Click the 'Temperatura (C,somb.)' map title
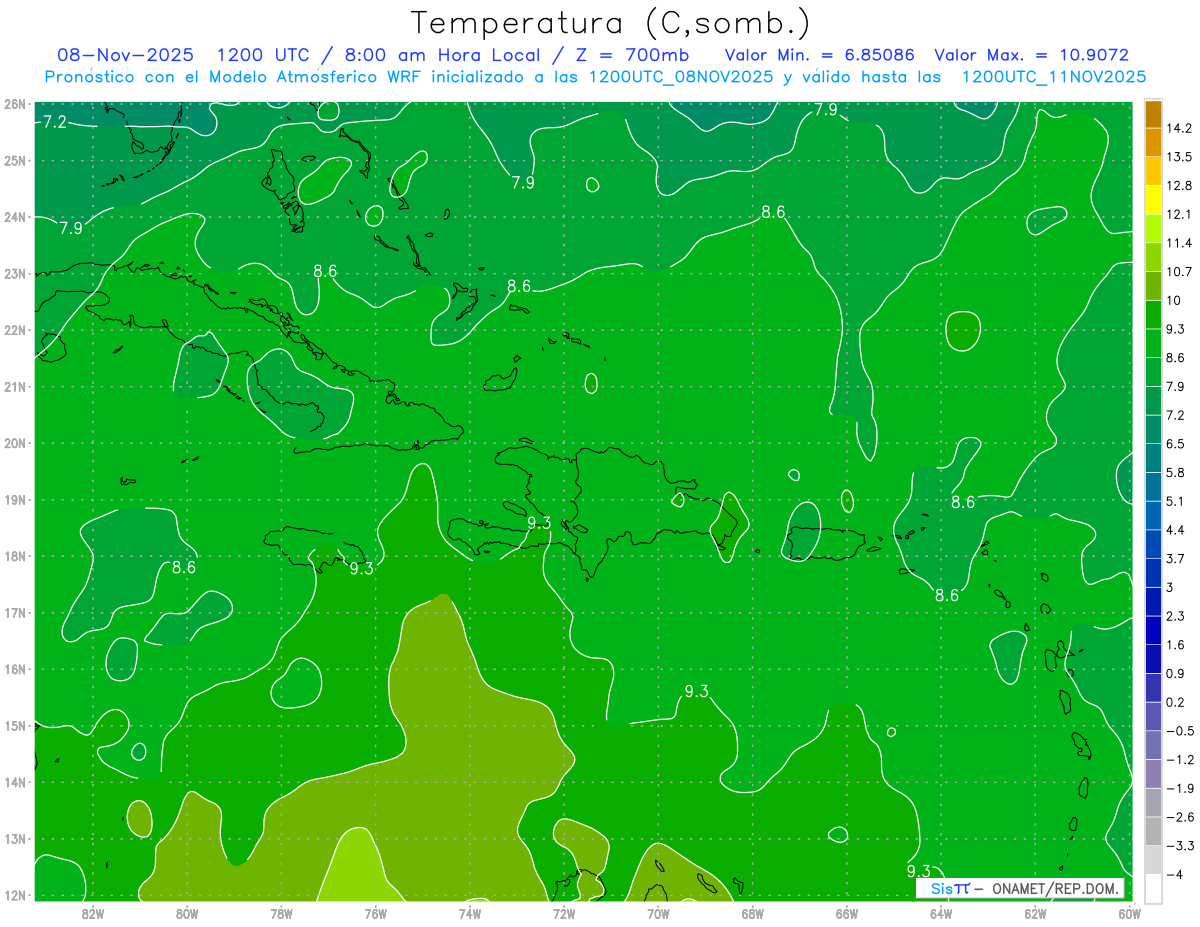The width and height of the screenshot is (1200, 927). click(x=610, y=22)
